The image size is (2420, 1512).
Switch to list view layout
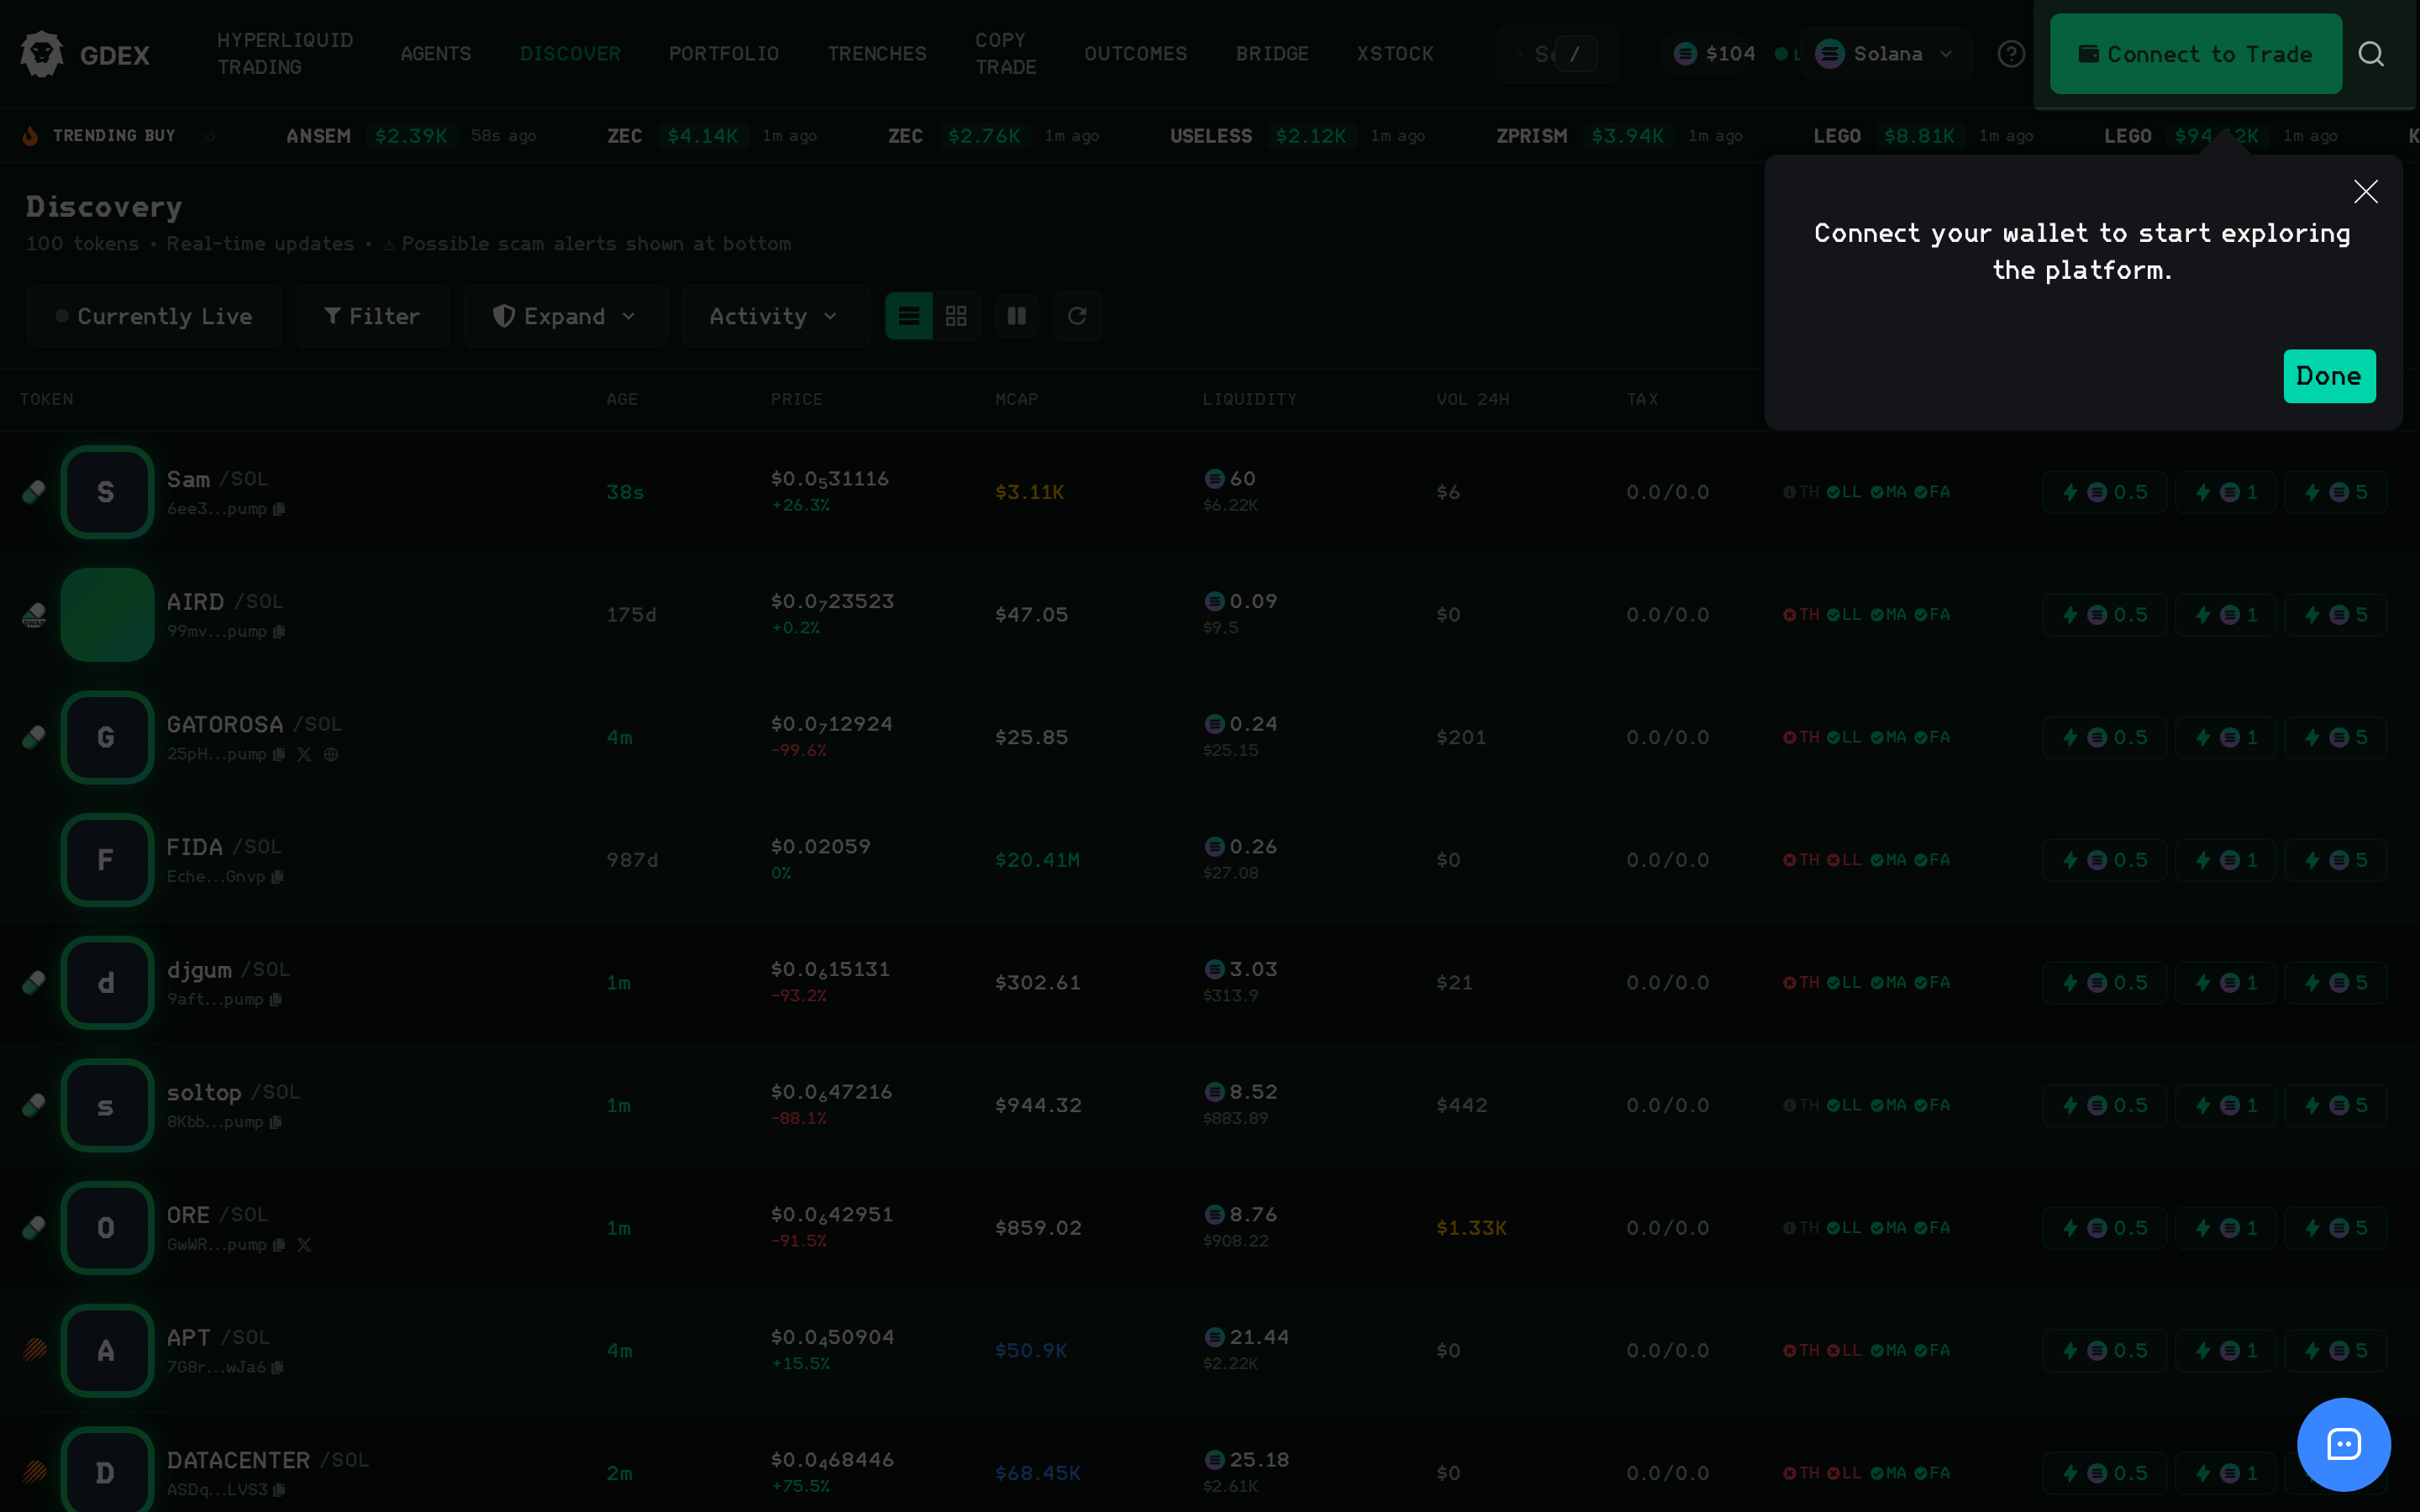coord(908,316)
